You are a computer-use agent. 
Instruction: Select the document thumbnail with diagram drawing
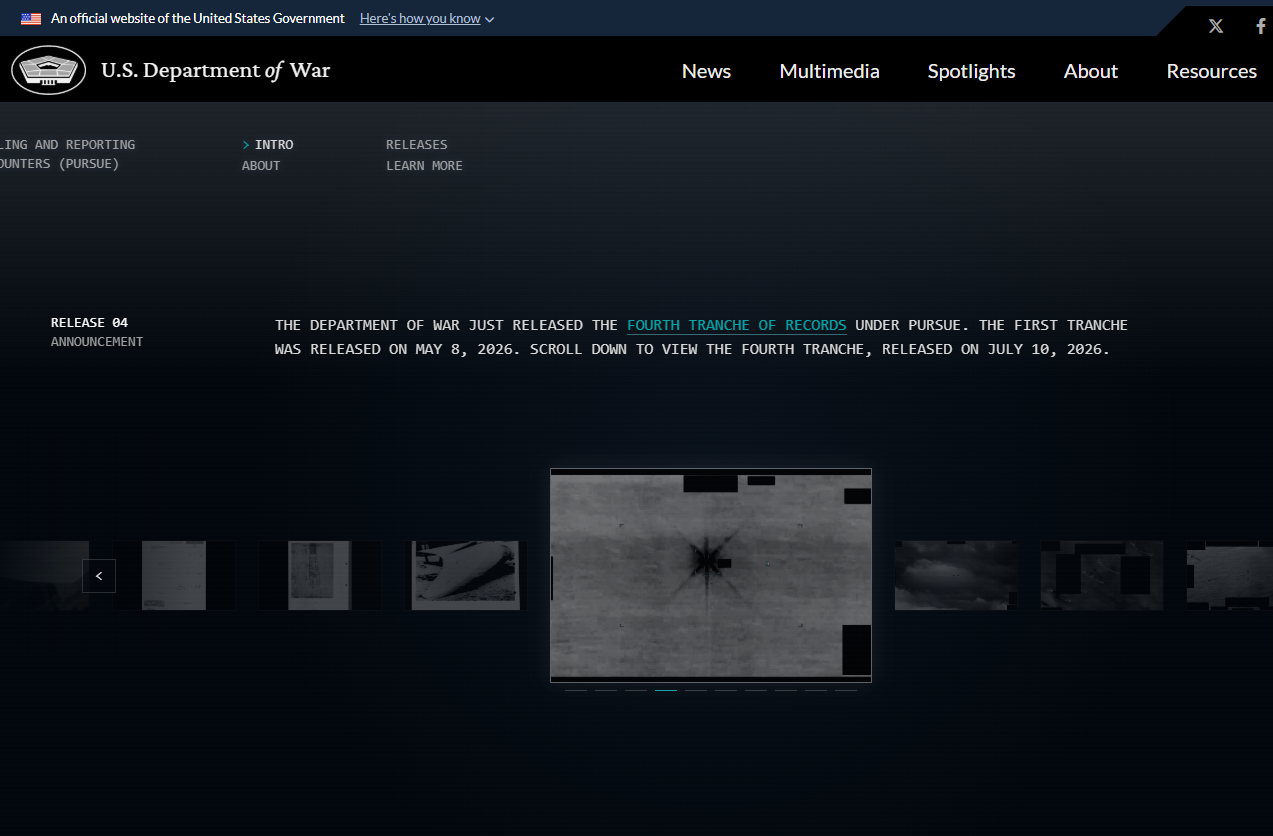319,575
